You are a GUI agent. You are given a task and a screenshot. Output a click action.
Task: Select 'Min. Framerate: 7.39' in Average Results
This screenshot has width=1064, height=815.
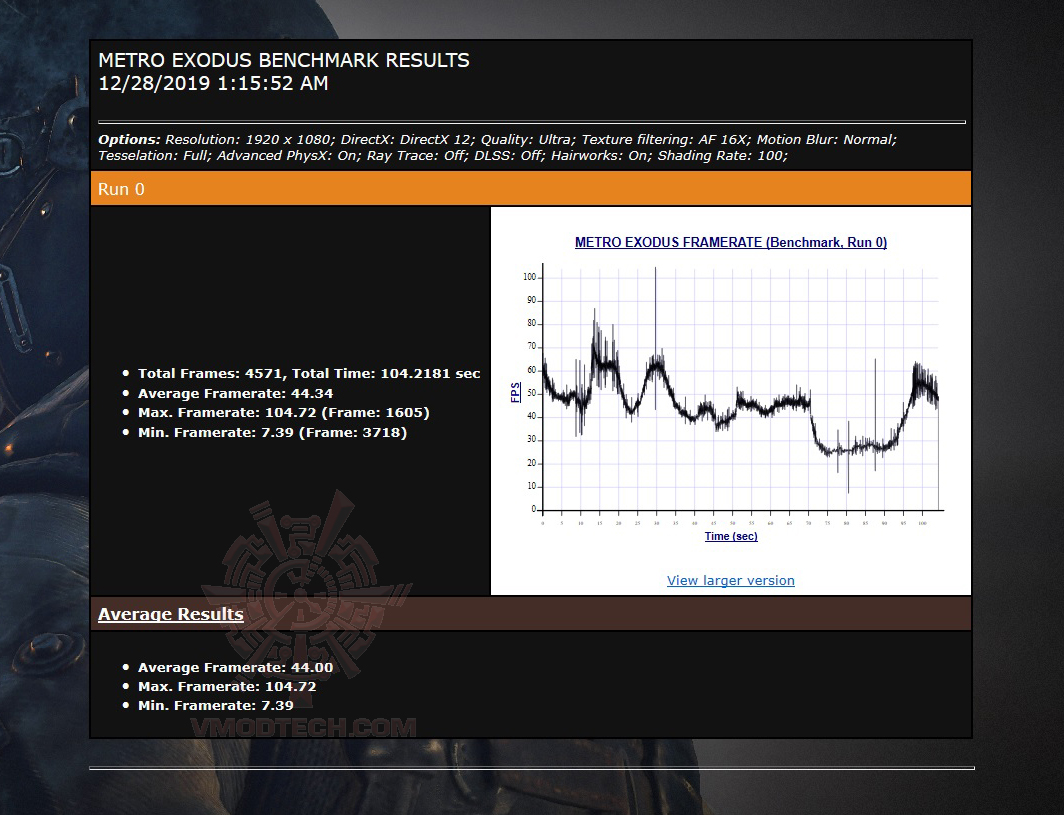(216, 706)
